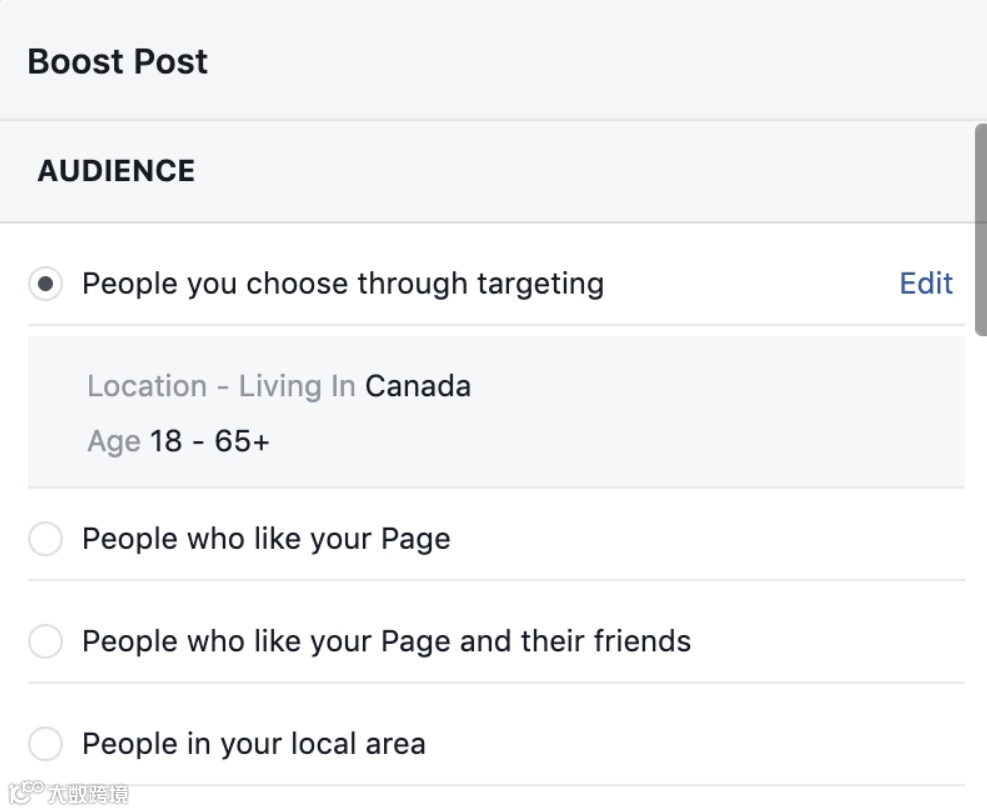Image resolution: width=987 pixels, height=812 pixels.
Task: Click the 18 - 65+ age range value
Action: click(210, 441)
